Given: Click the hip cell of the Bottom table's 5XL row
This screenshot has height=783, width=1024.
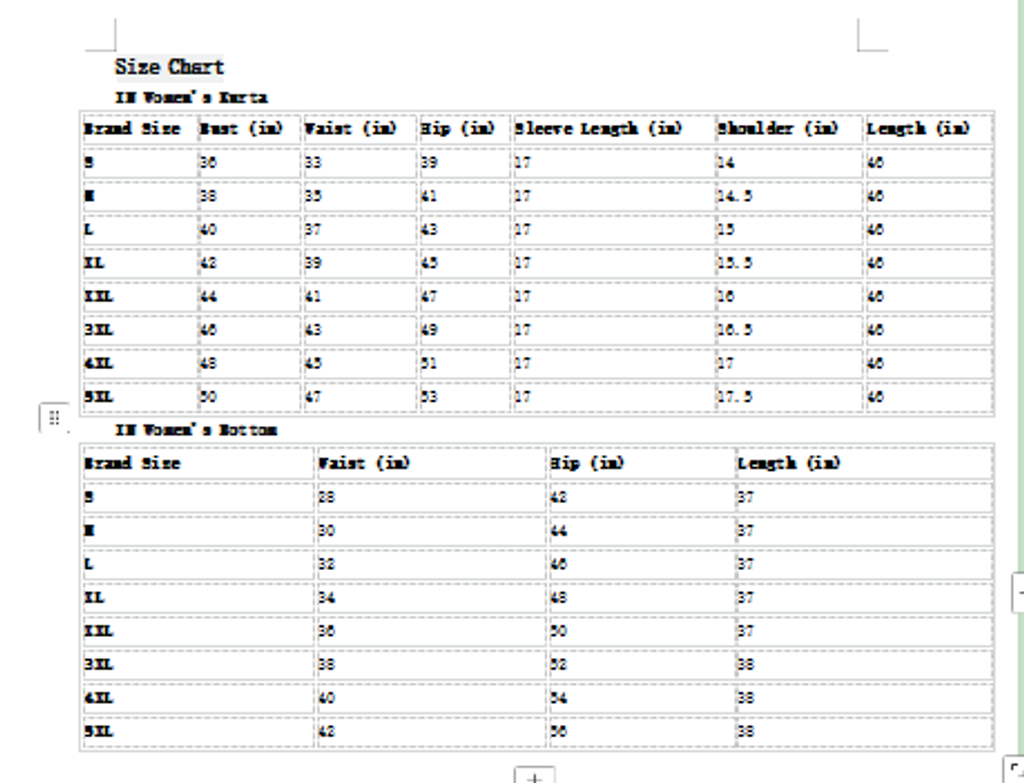Looking at the screenshot, I should (x=558, y=732).
